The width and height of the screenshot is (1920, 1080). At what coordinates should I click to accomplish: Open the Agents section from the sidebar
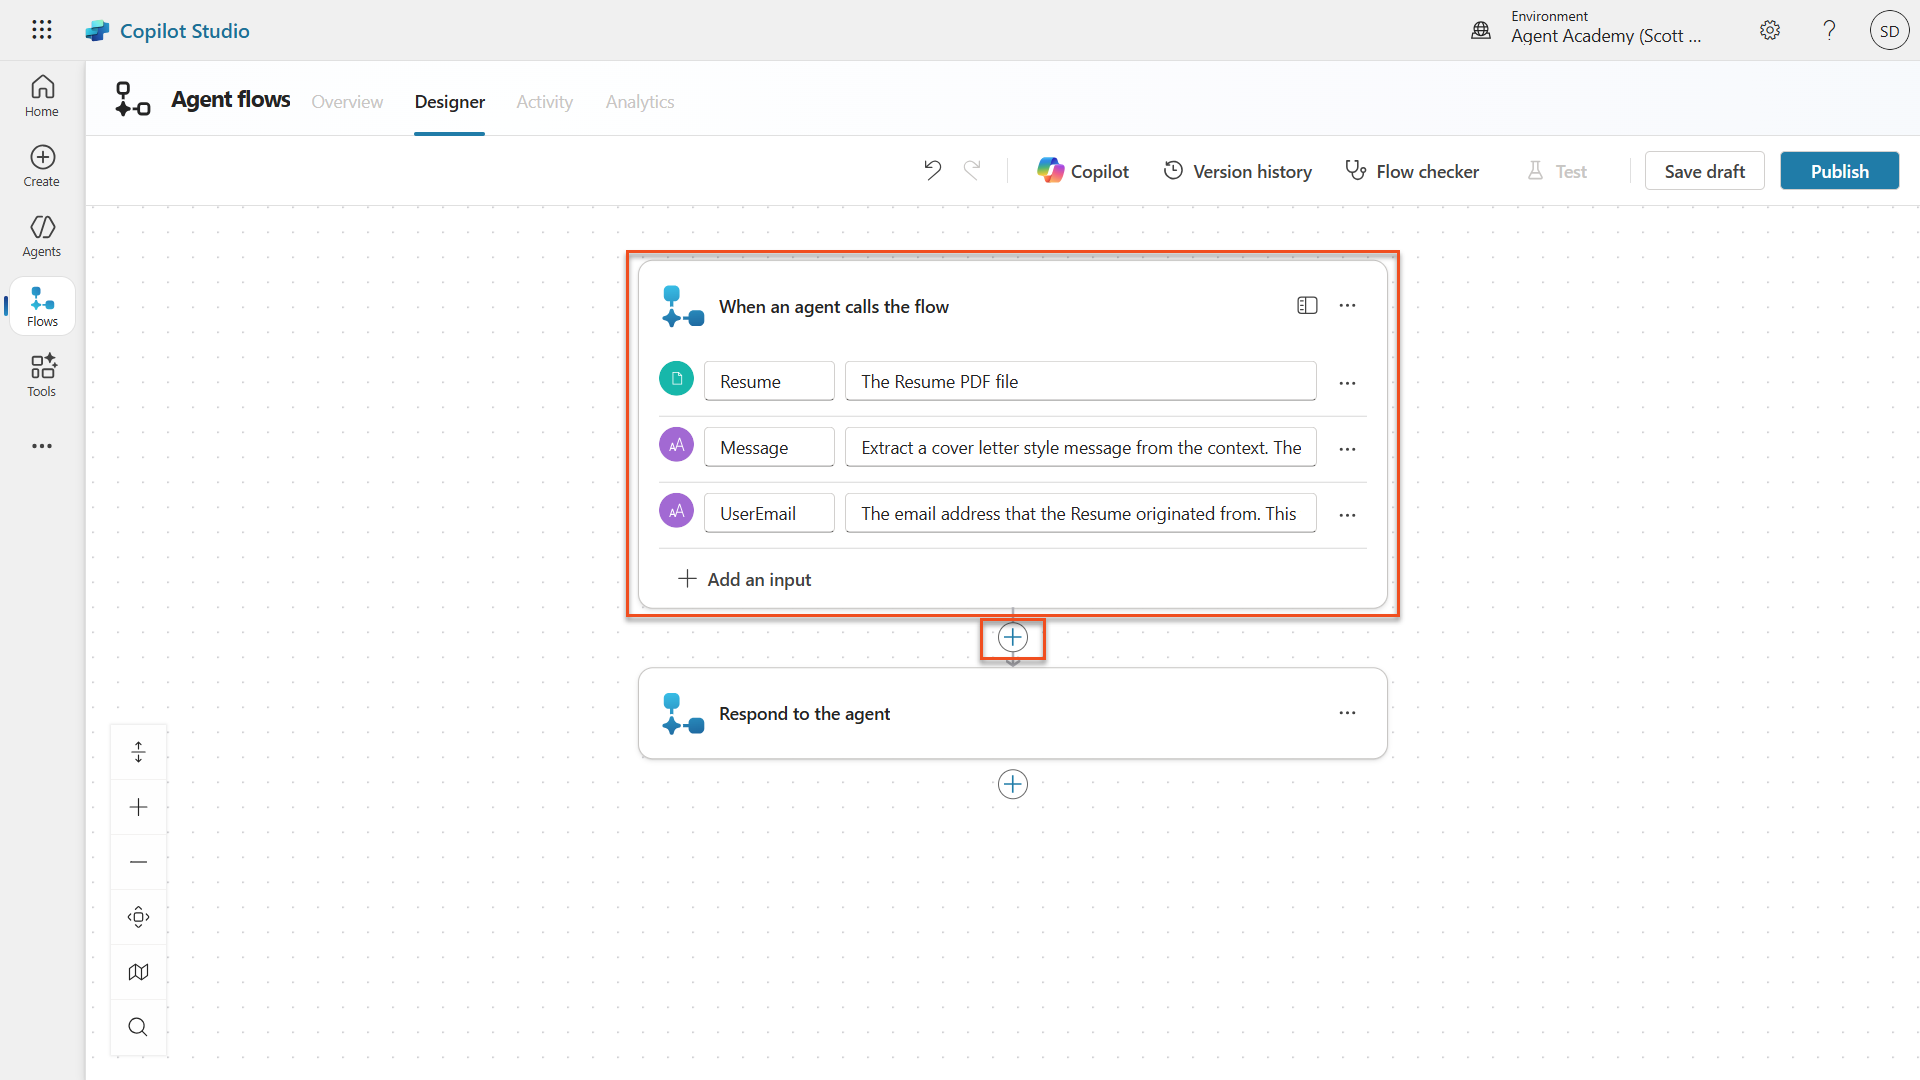pos(41,235)
